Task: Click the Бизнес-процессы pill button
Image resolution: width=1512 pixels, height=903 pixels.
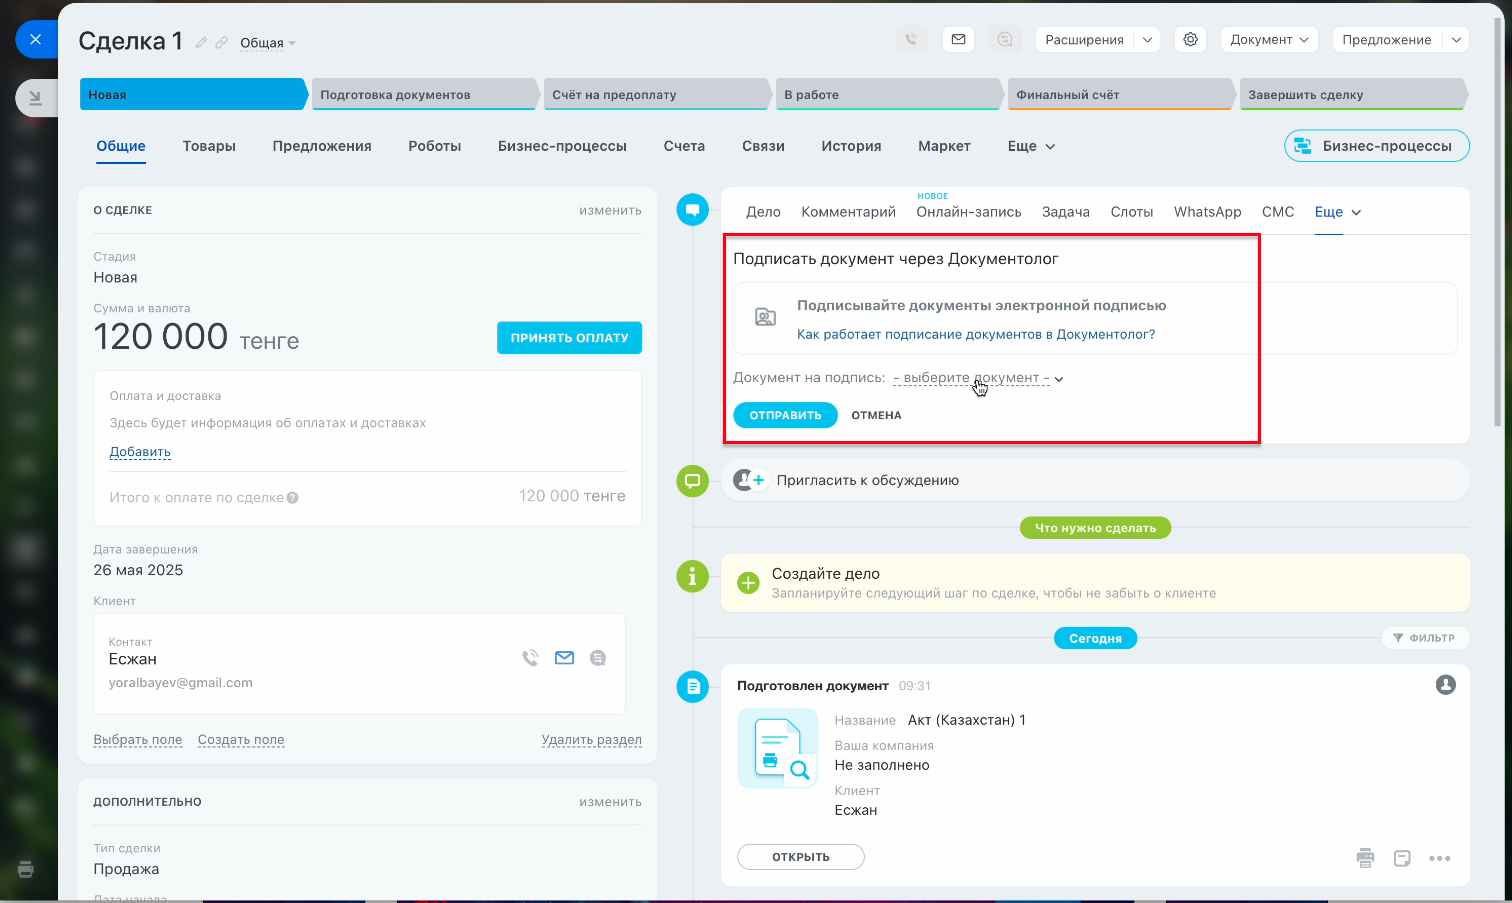Action: pos(1376,146)
